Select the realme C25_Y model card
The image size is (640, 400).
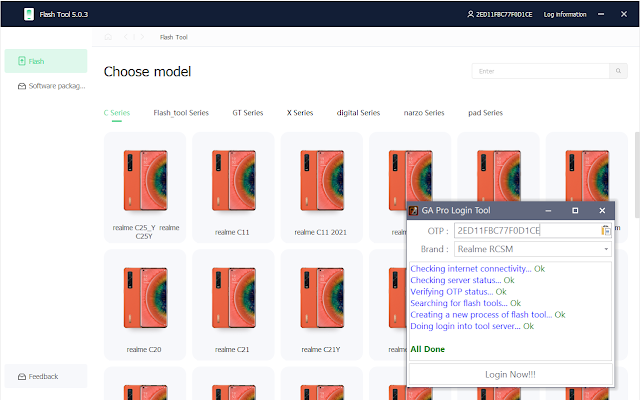[145, 187]
